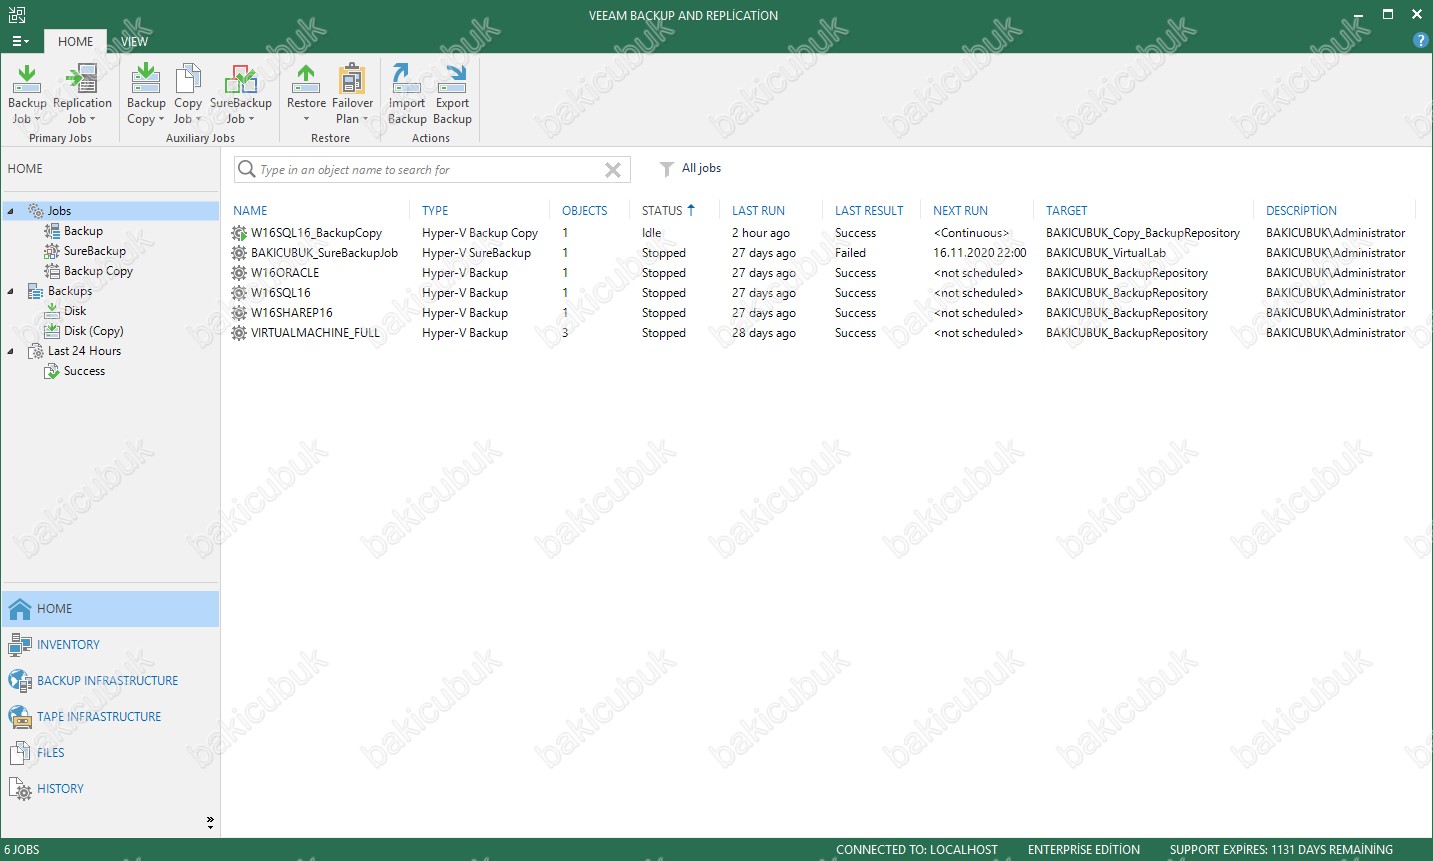Sort by the TYPE column header
This screenshot has width=1433, height=861.
click(435, 211)
